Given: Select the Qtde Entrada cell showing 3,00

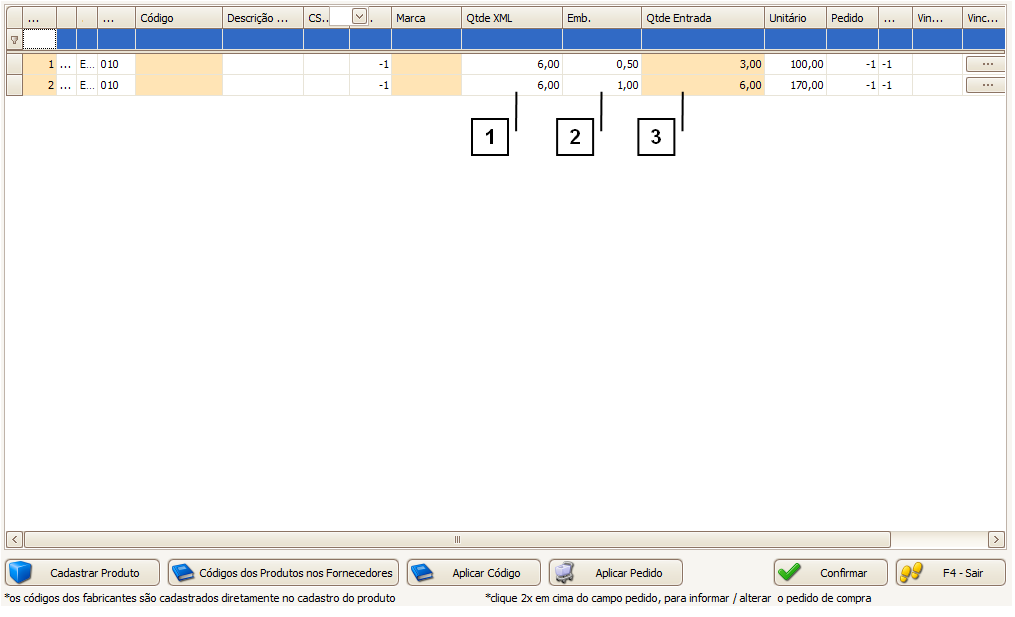Looking at the screenshot, I should [702, 64].
